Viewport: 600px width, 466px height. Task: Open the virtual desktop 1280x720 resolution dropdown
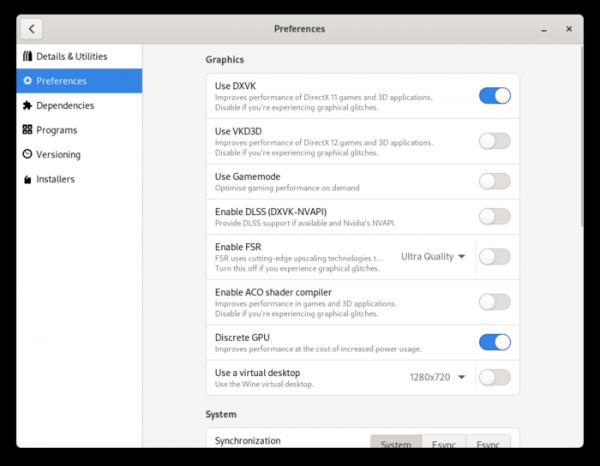click(437, 377)
